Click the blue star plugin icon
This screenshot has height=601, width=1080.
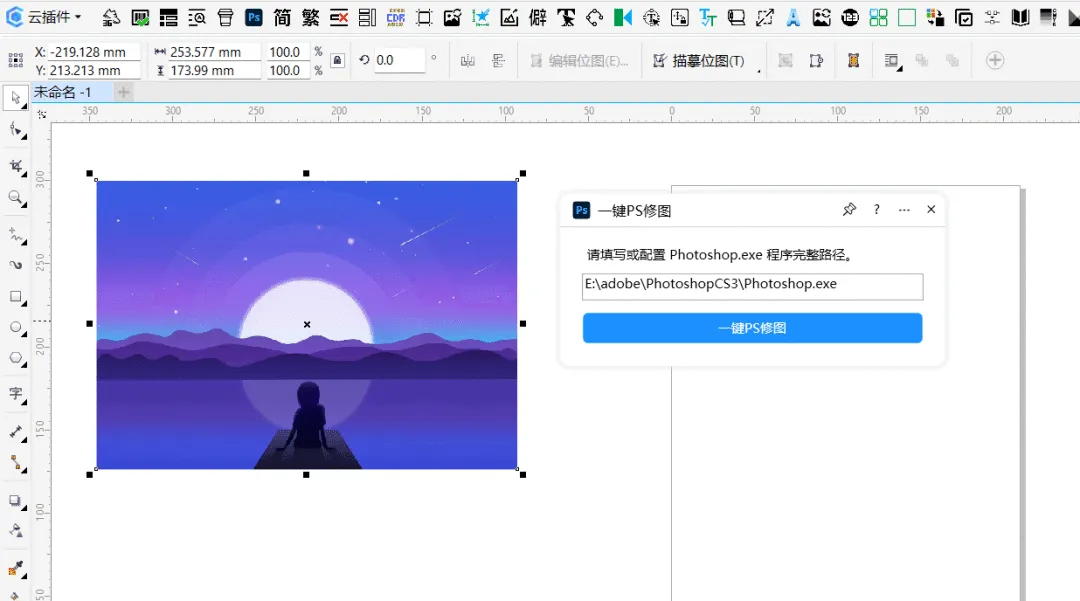coord(481,17)
